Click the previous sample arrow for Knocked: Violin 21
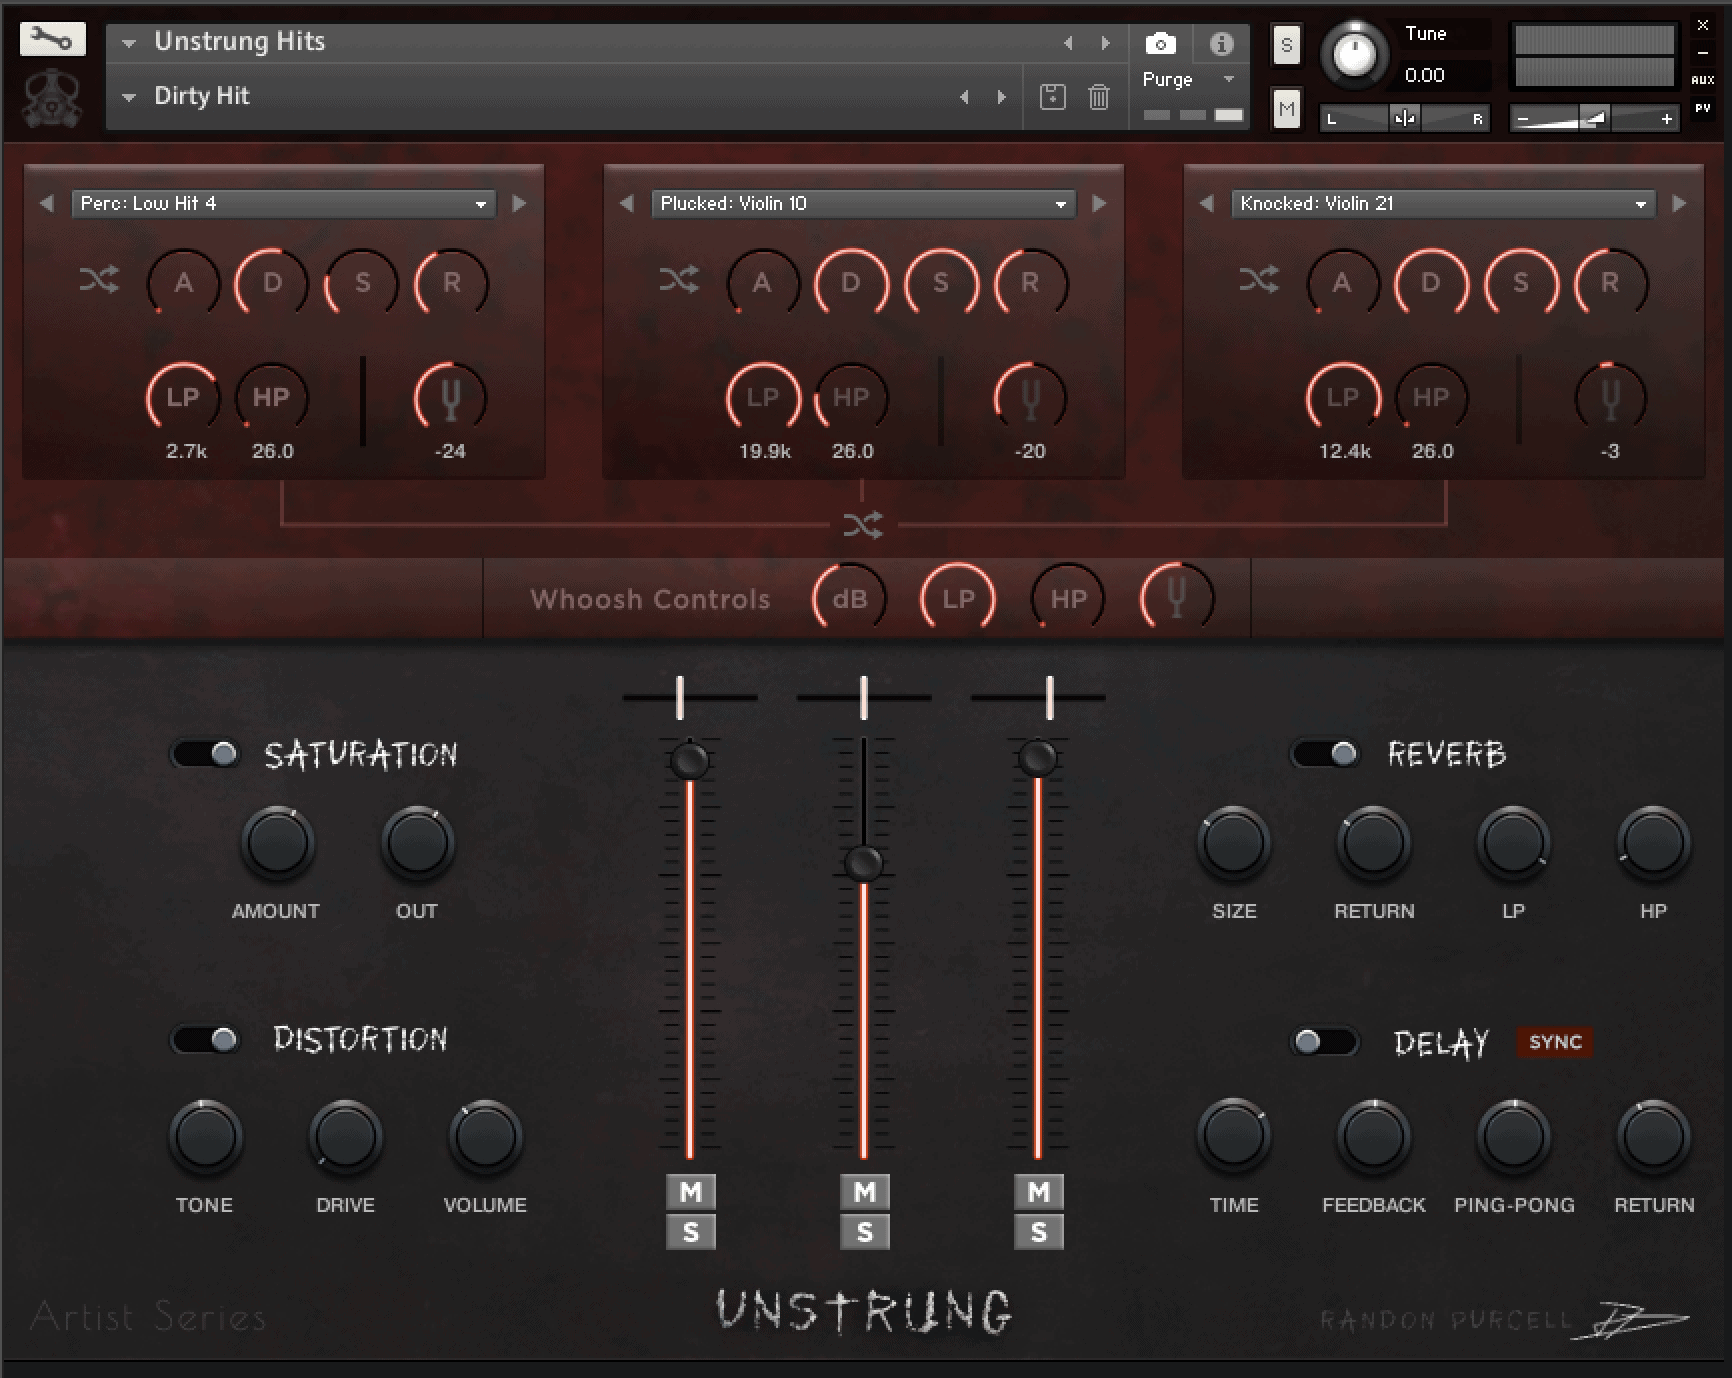The height and width of the screenshot is (1378, 1732). tap(1207, 203)
